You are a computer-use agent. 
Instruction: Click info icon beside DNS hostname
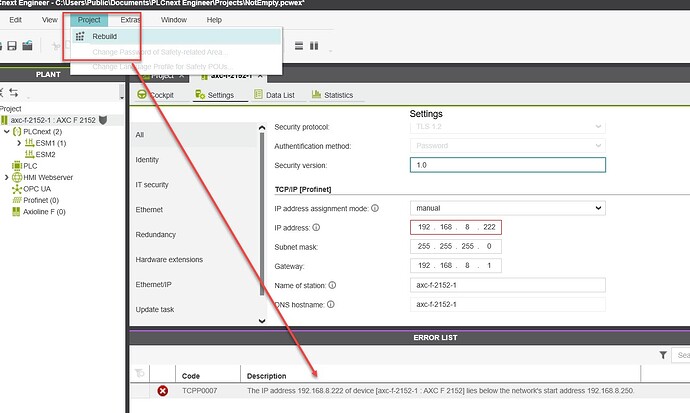click(x=330, y=304)
